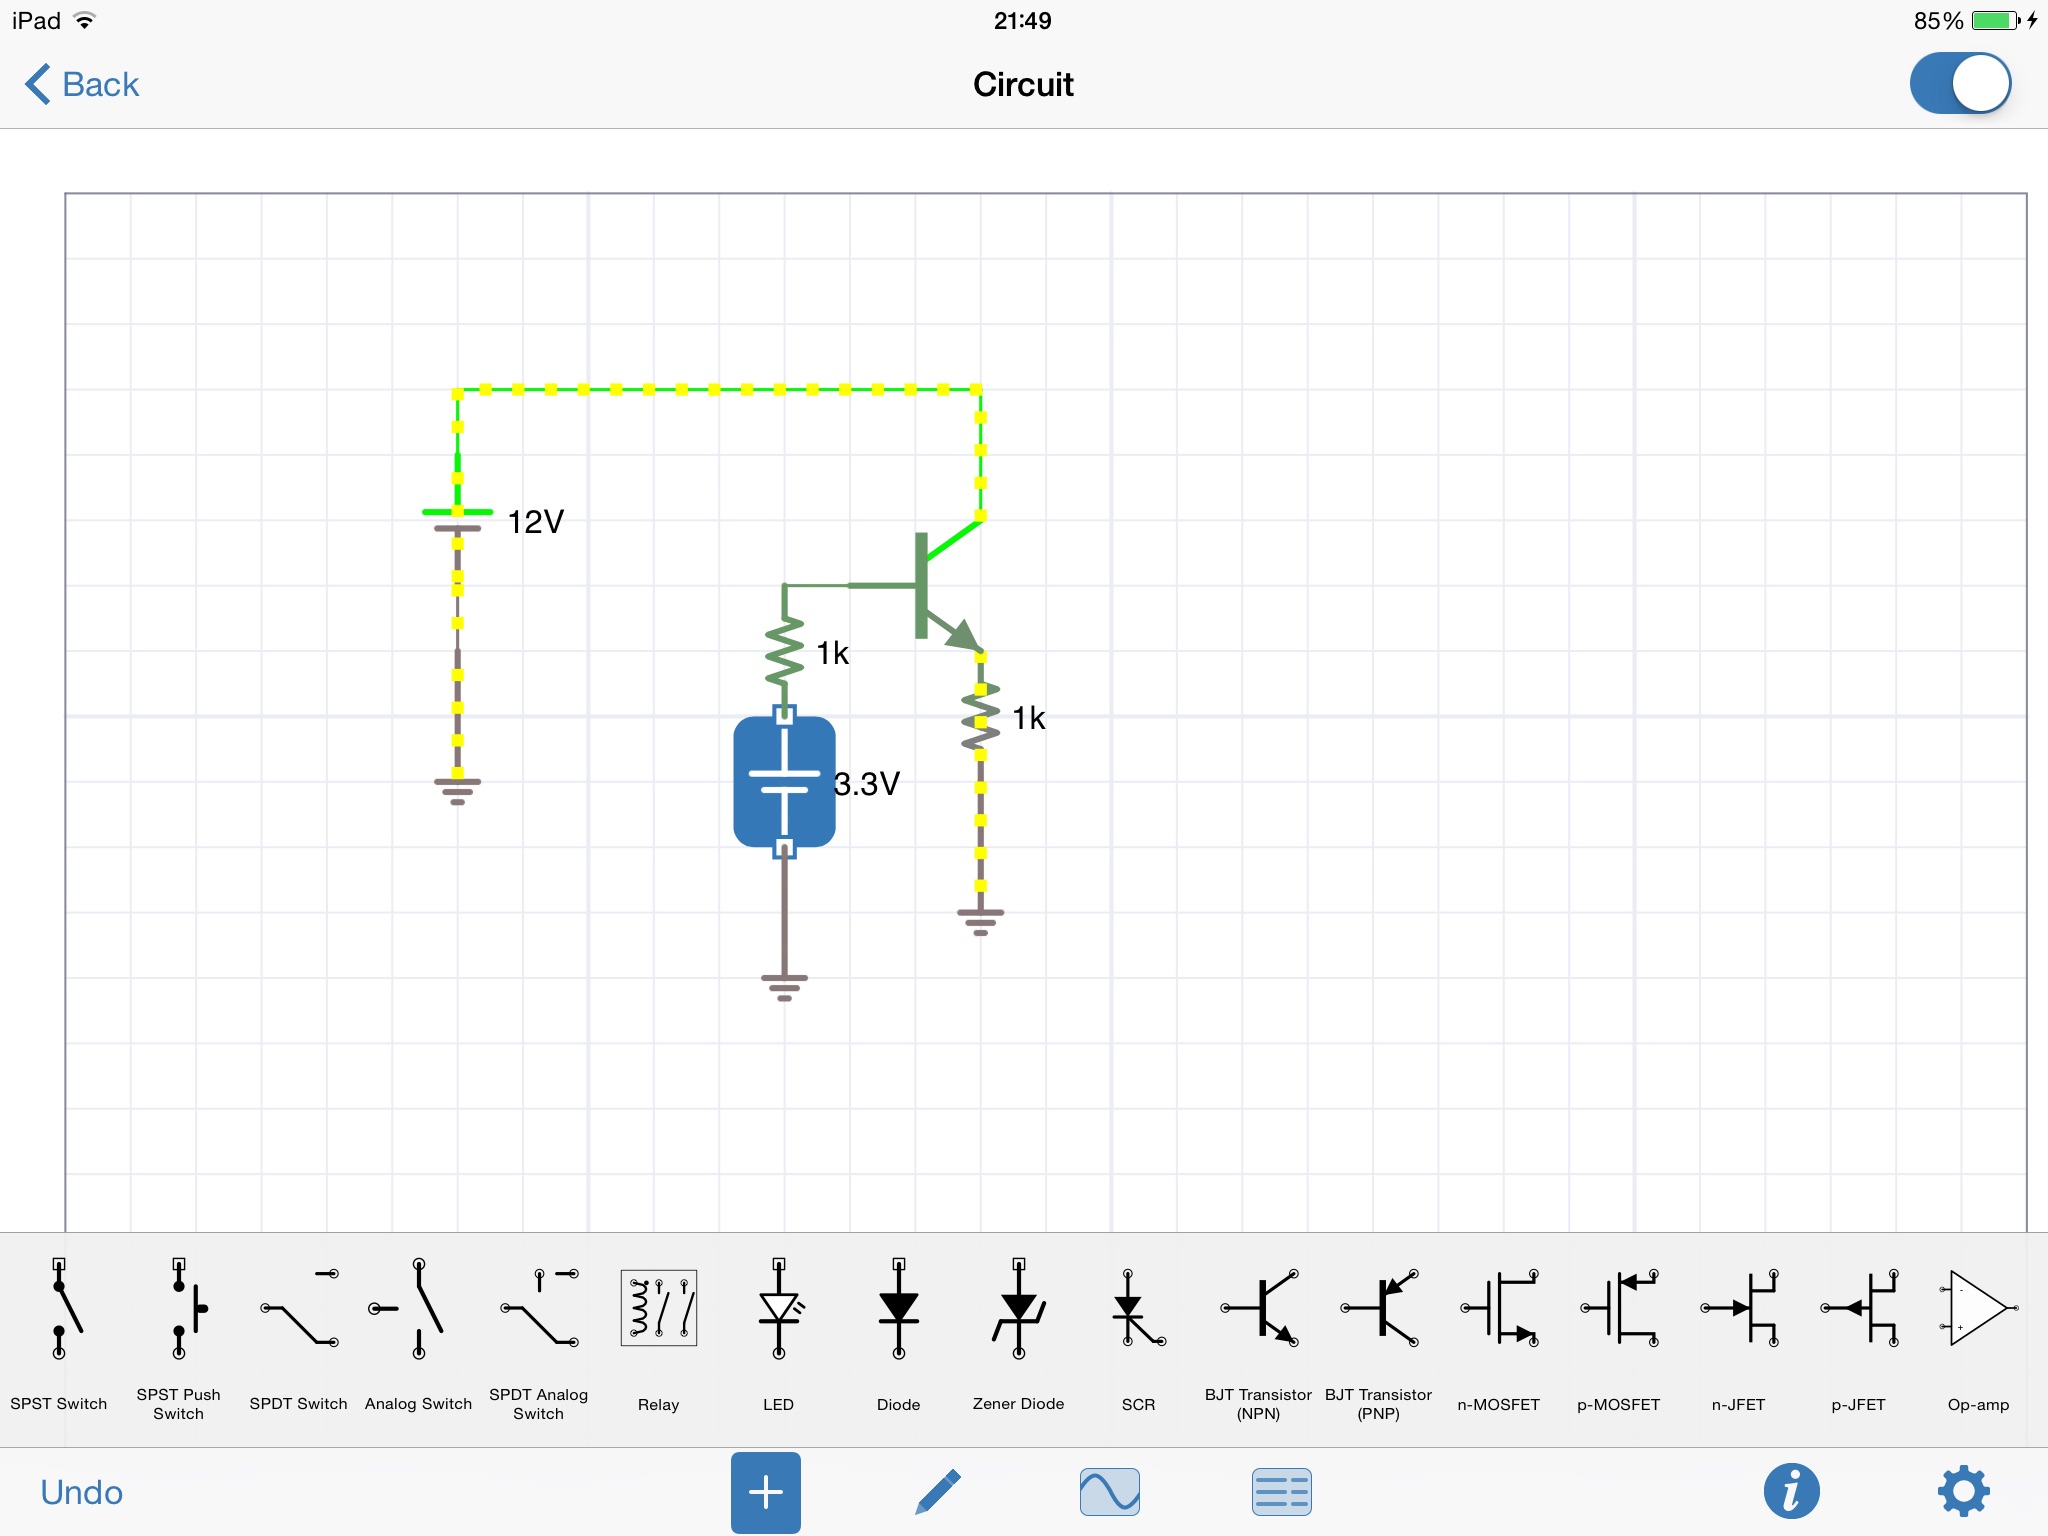Open the list view panel
Screen dimensions: 2048x1536
pyautogui.click(x=1281, y=1492)
